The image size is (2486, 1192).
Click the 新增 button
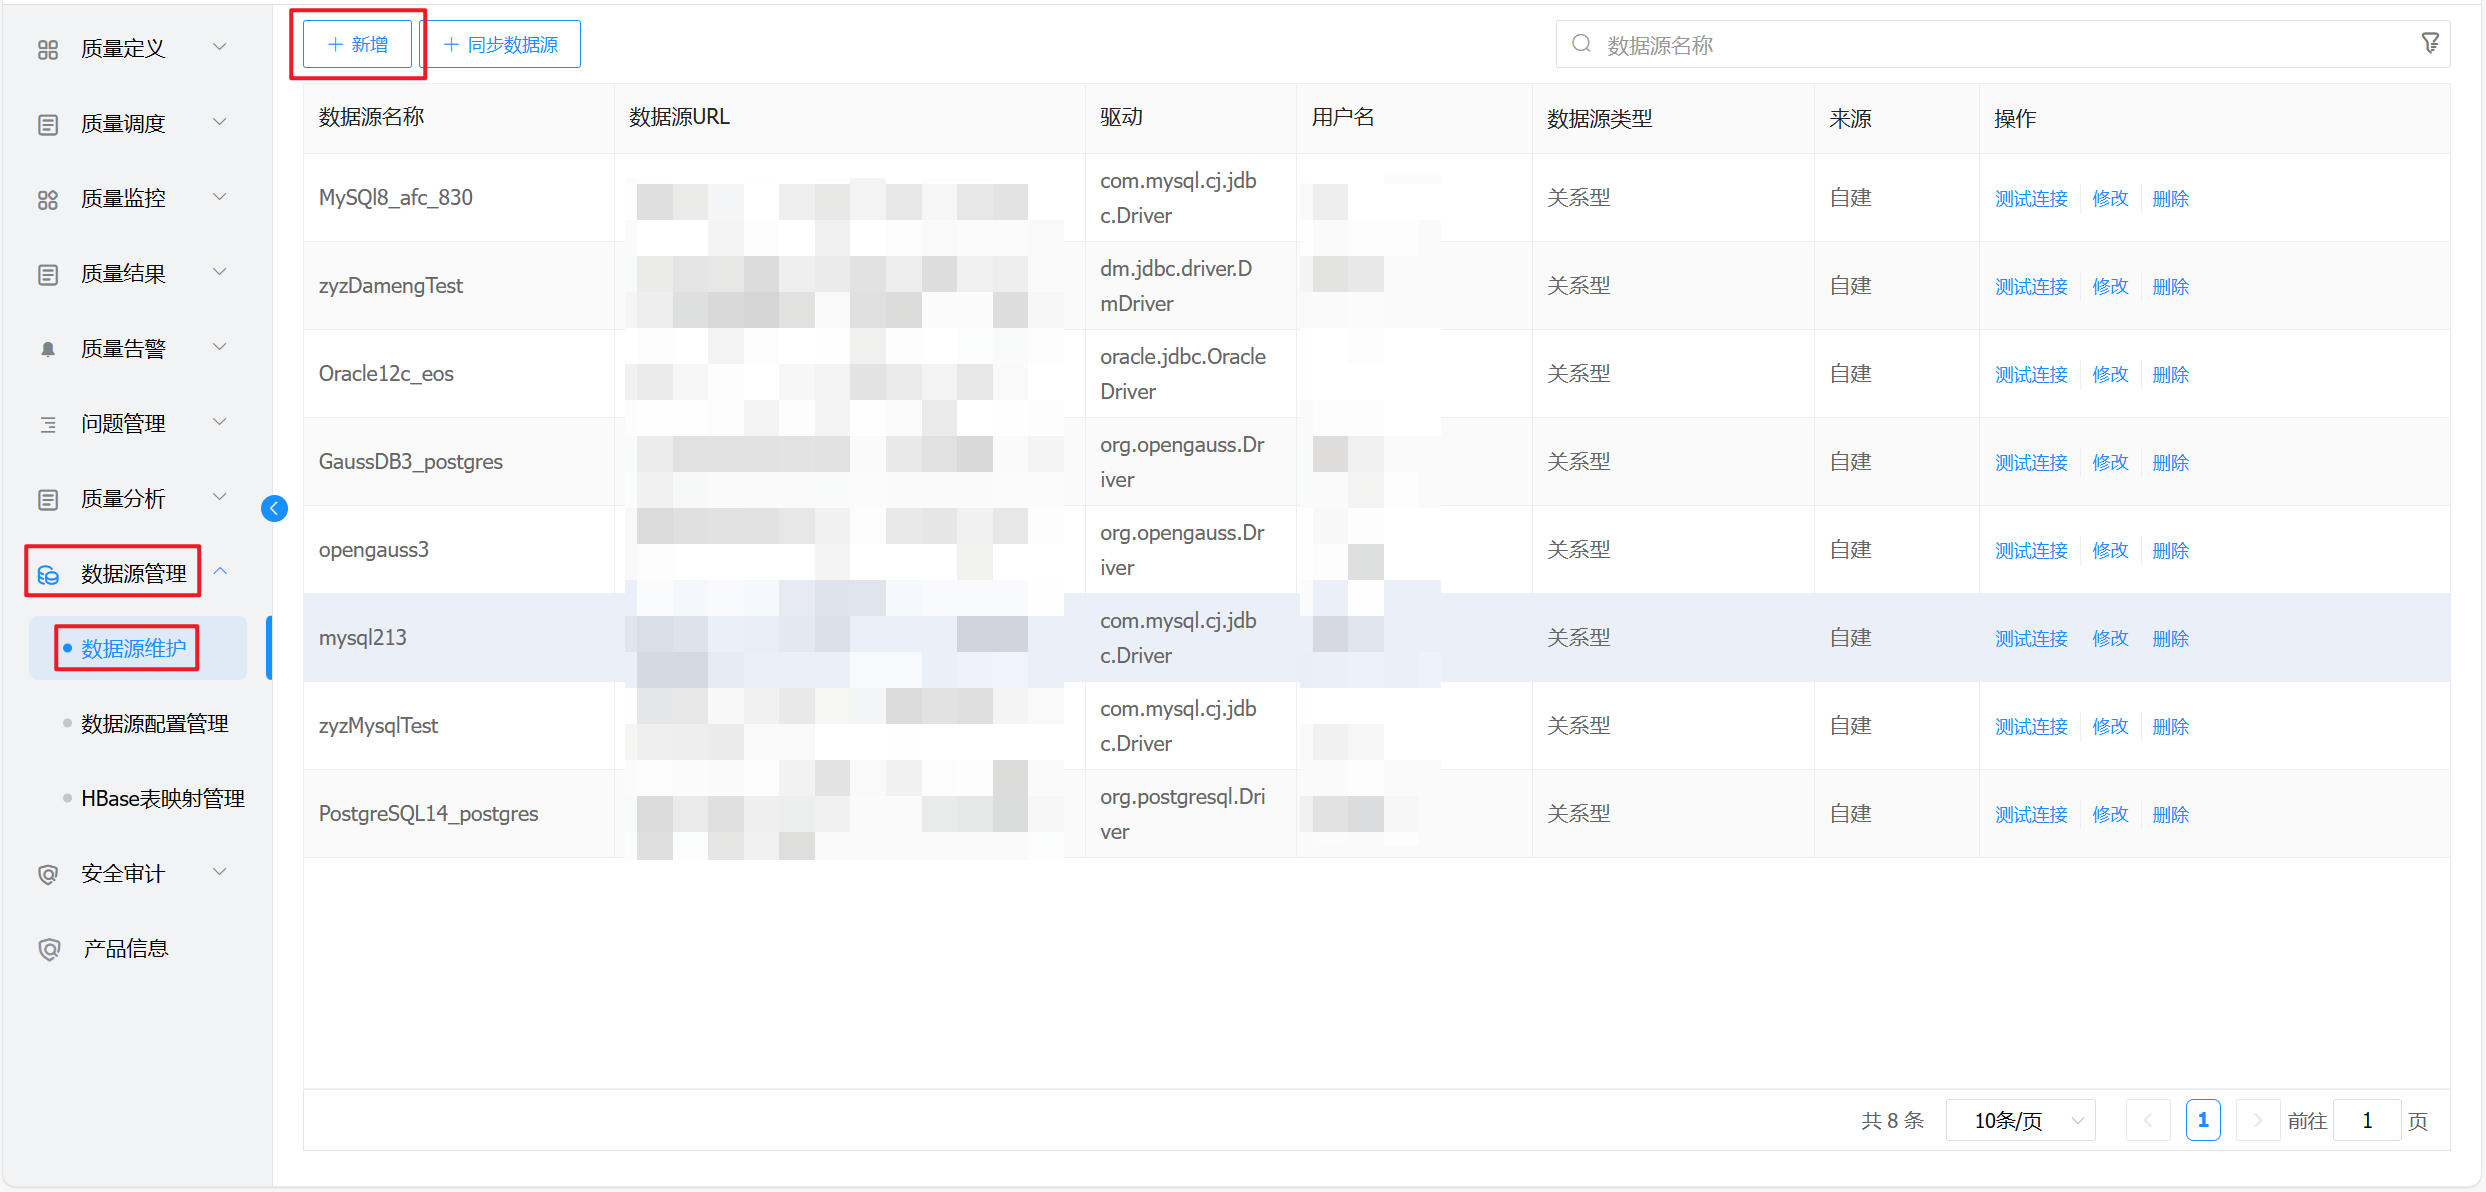pos(358,45)
